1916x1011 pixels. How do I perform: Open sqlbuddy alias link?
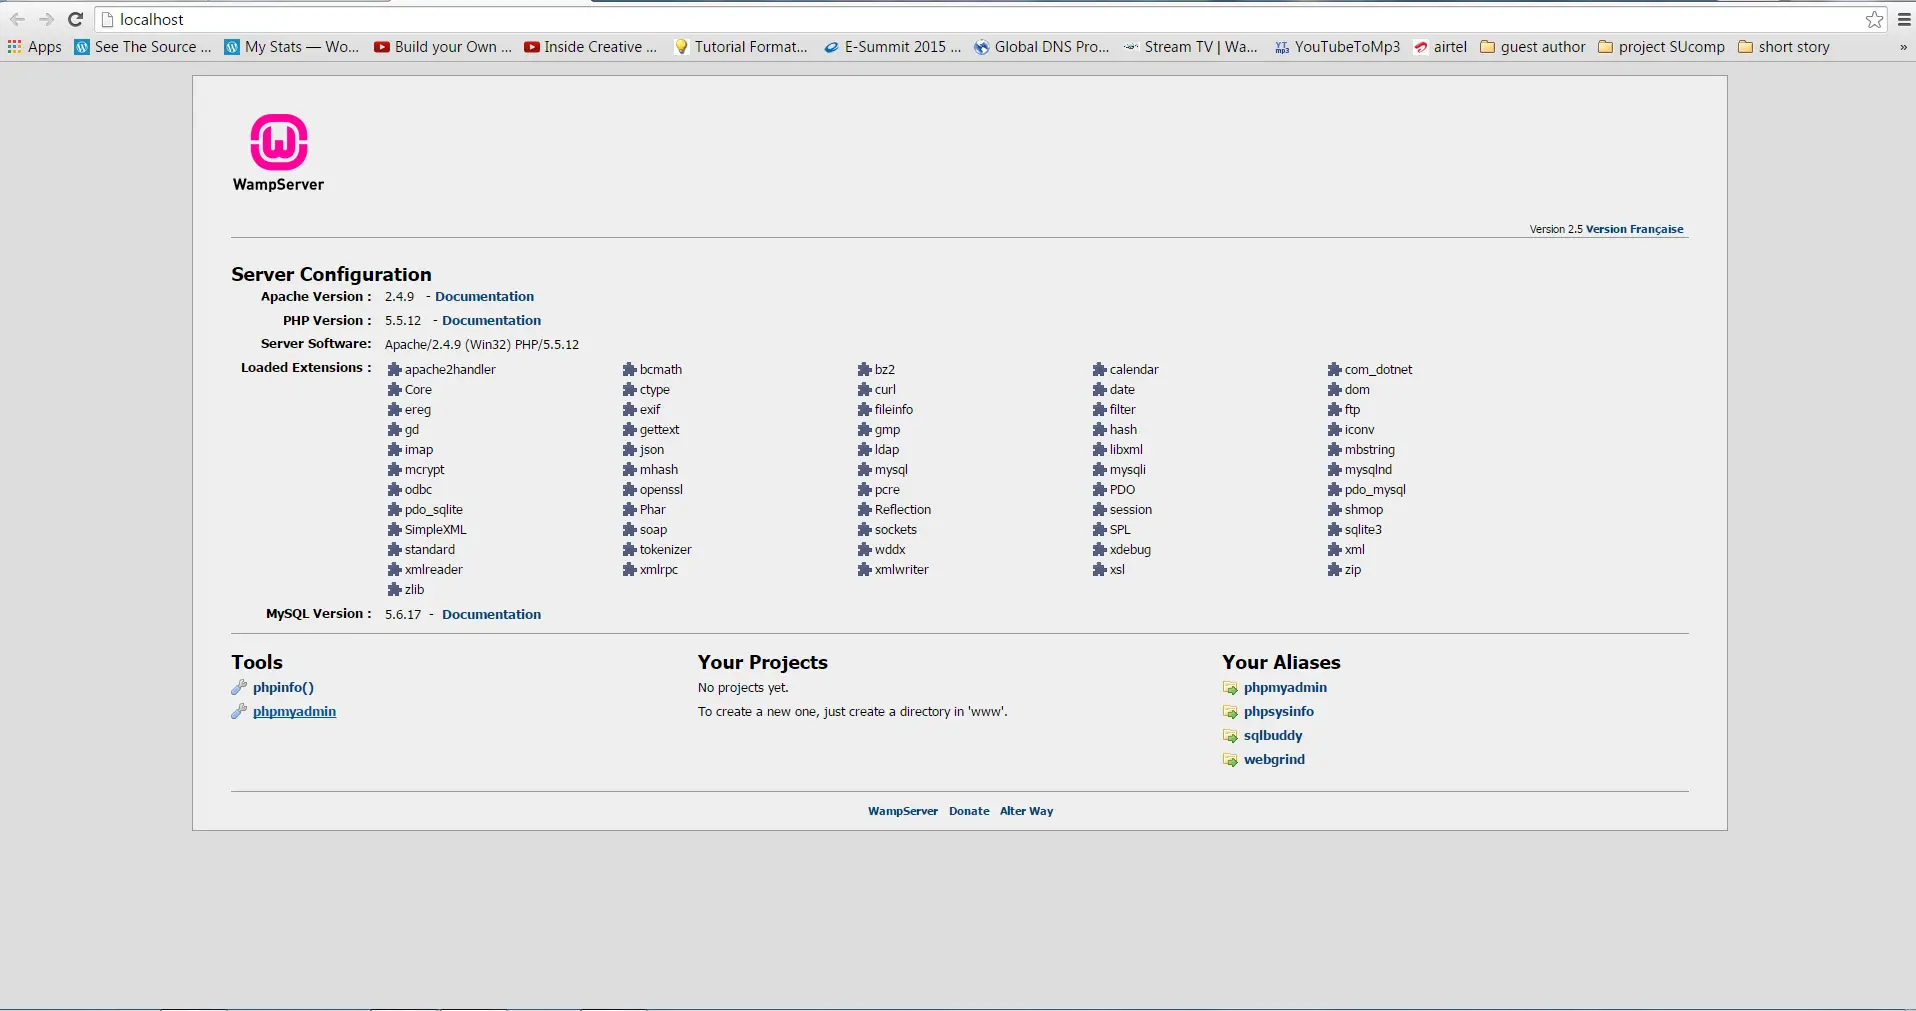pos(1273,735)
